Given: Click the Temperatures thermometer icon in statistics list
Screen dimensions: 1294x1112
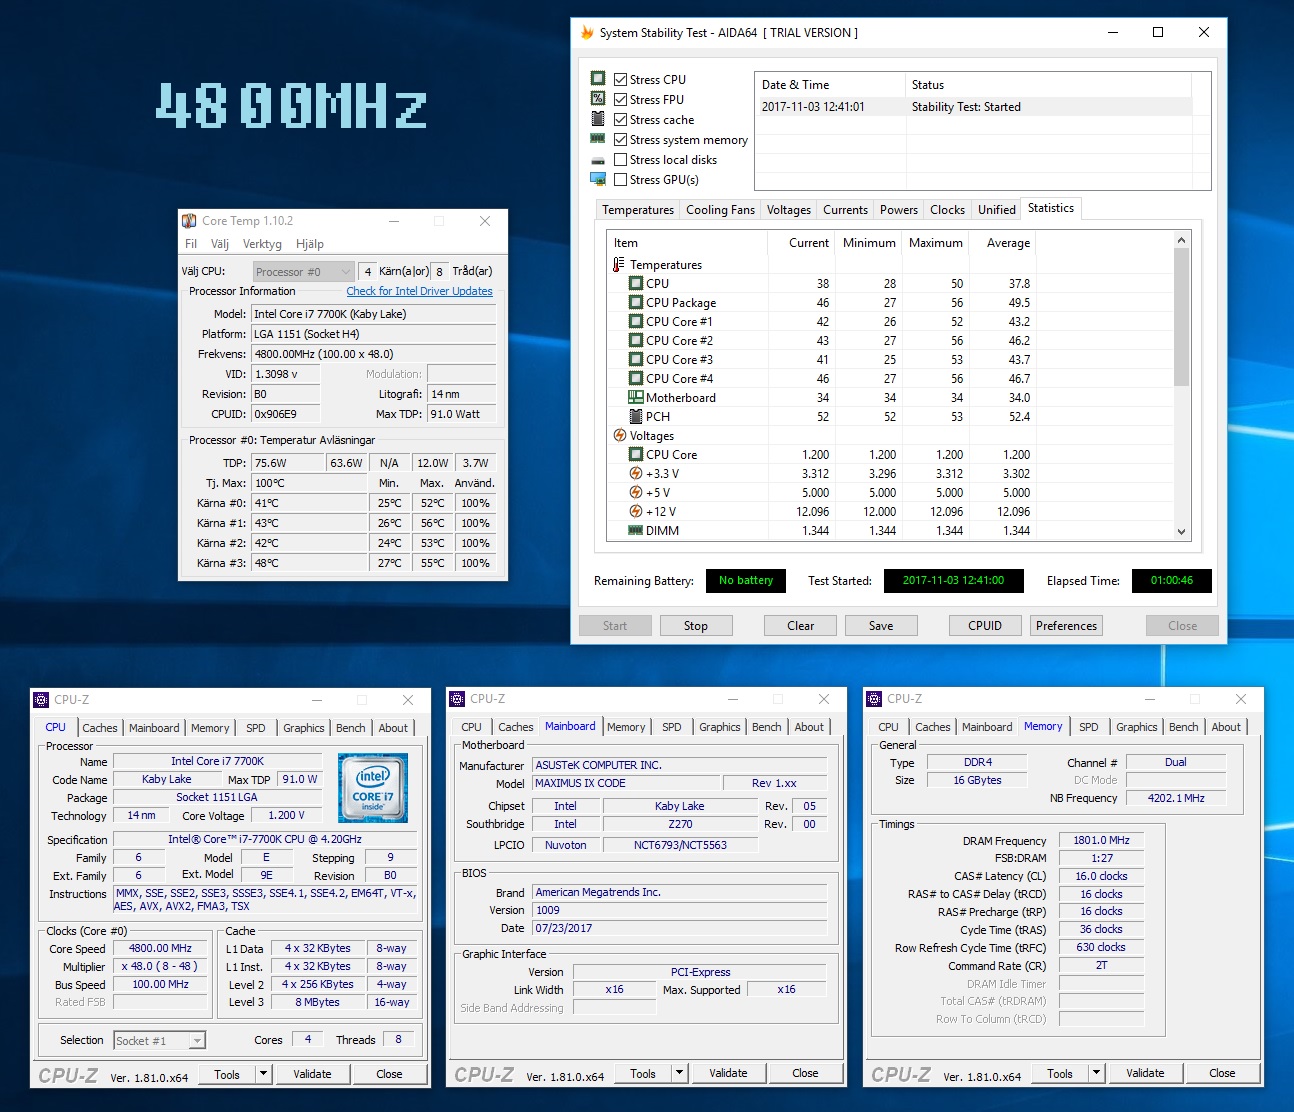Looking at the screenshot, I should [x=619, y=265].
